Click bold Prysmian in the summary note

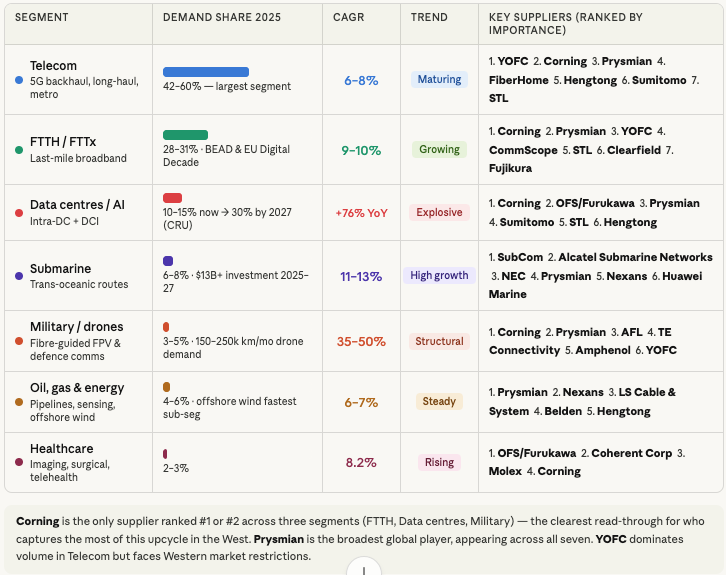(279, 539)
